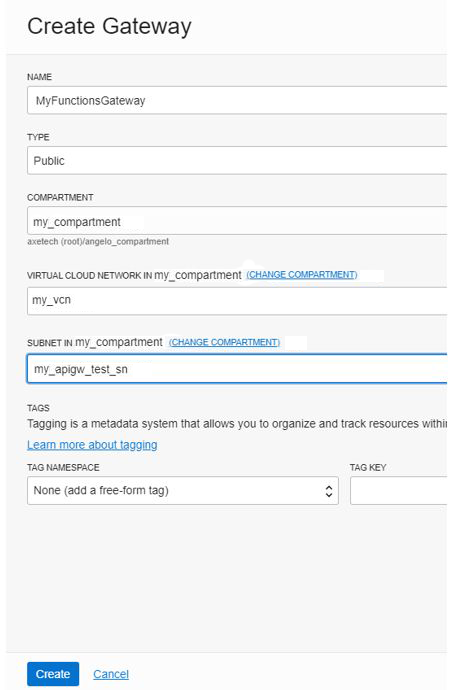
Task: Click the Tagging metadata description text
Action: [x=237, y=424]
